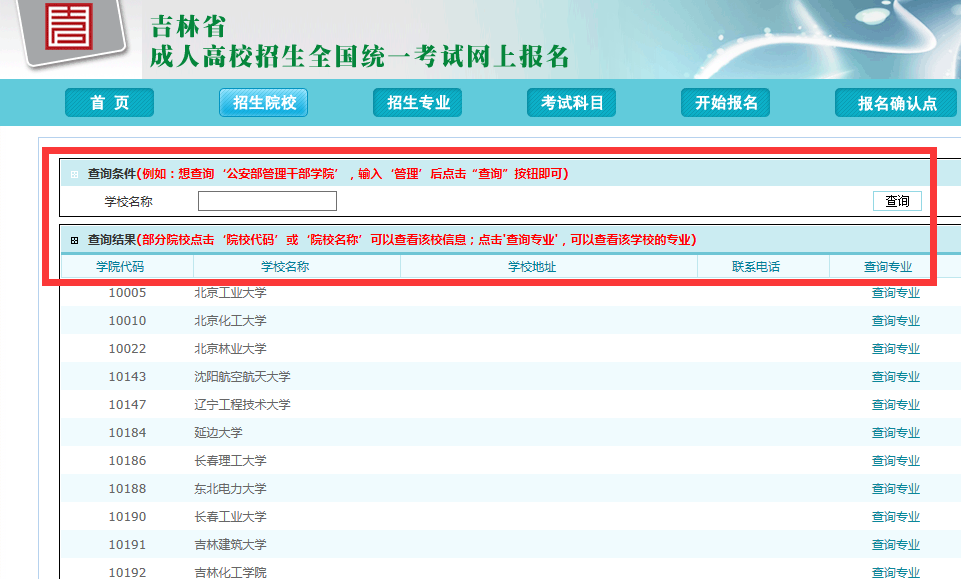This screenshot has width=961, height=579.
Task: Click school code 10022
Action: pyautogui.click(x=127, y=349)
